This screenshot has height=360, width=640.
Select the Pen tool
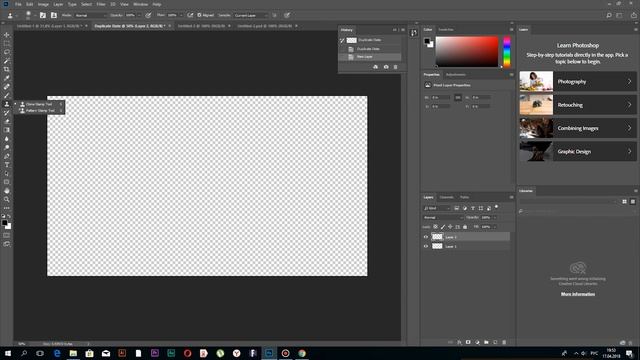7,156
